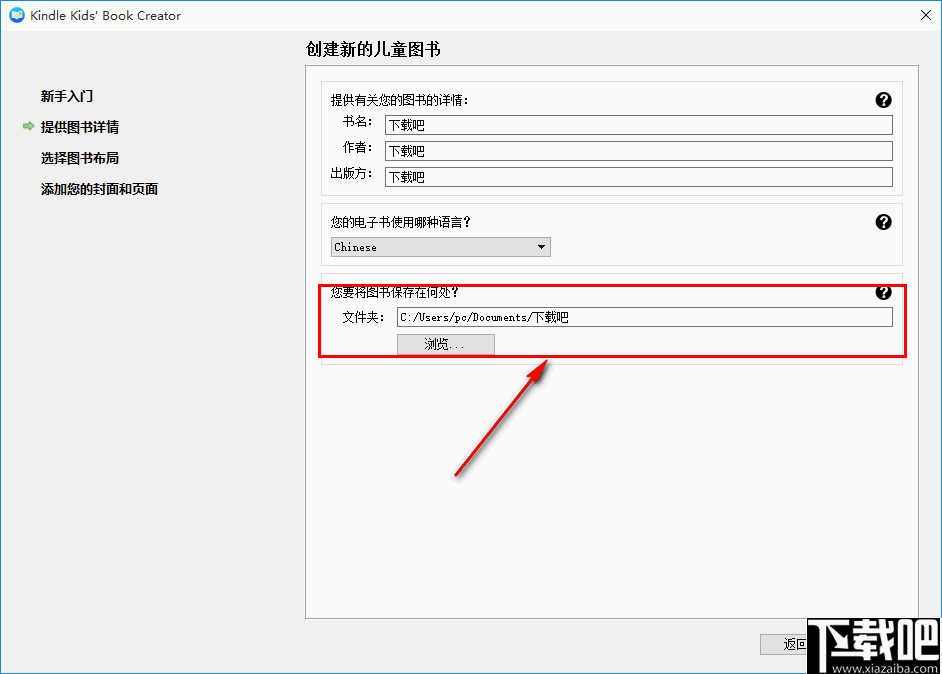The height and width of the screenshot is (674, 942).
Task: Click the question mark beside 您要将图书保存在何处
Action: [884, 293]
